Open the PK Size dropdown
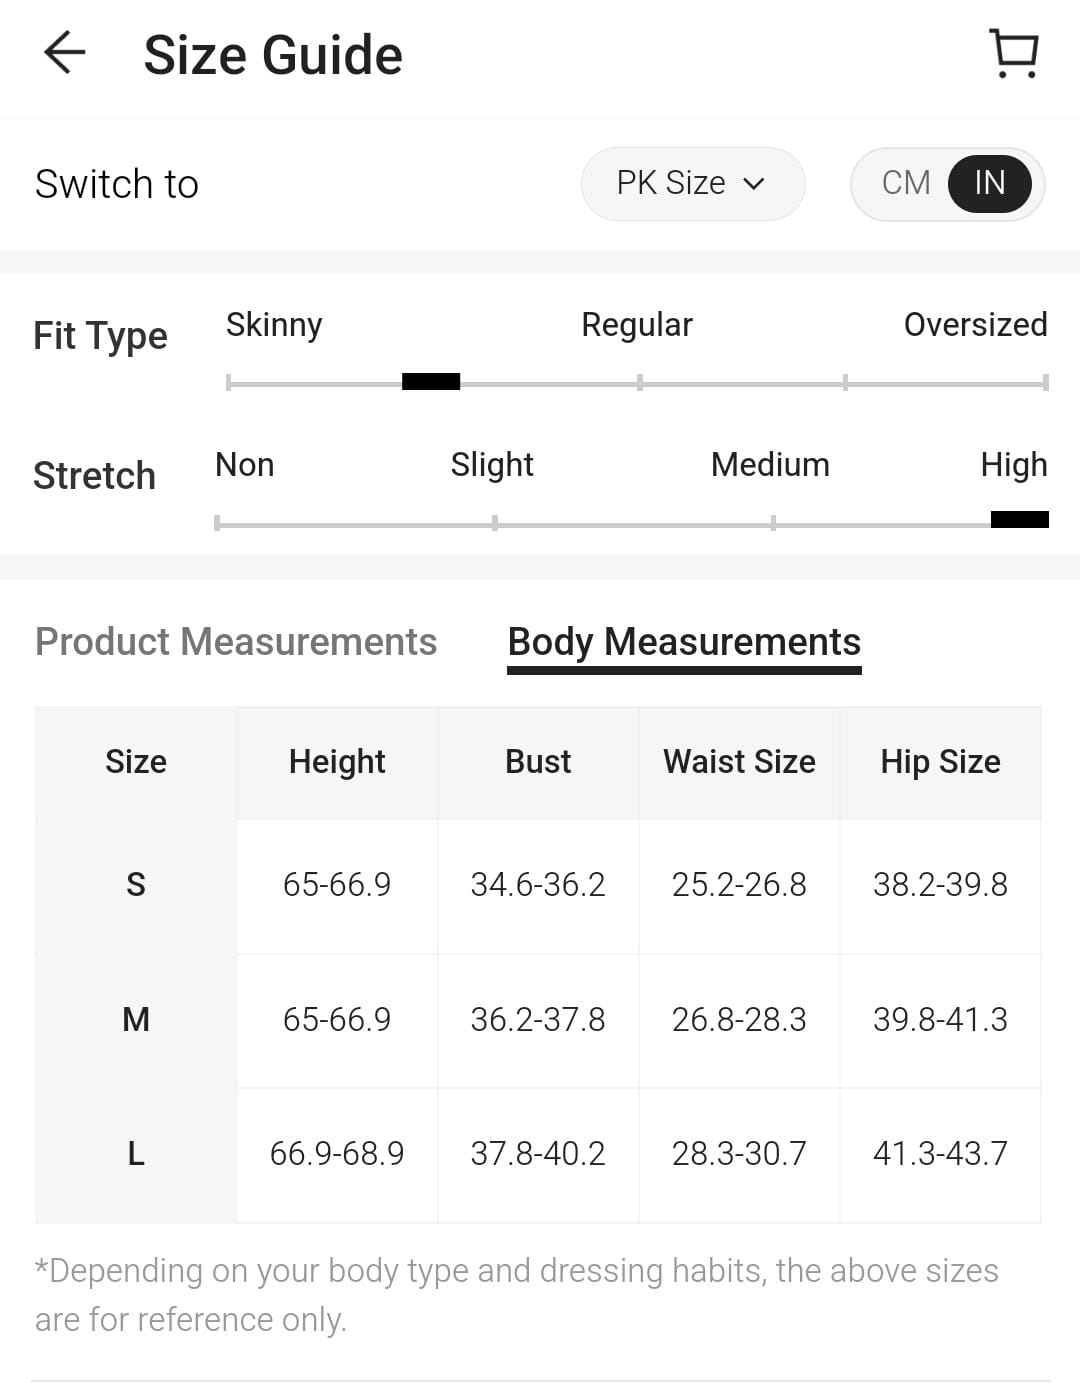Viewport: 1080px width, 1383px height. (x=691, y=183)
